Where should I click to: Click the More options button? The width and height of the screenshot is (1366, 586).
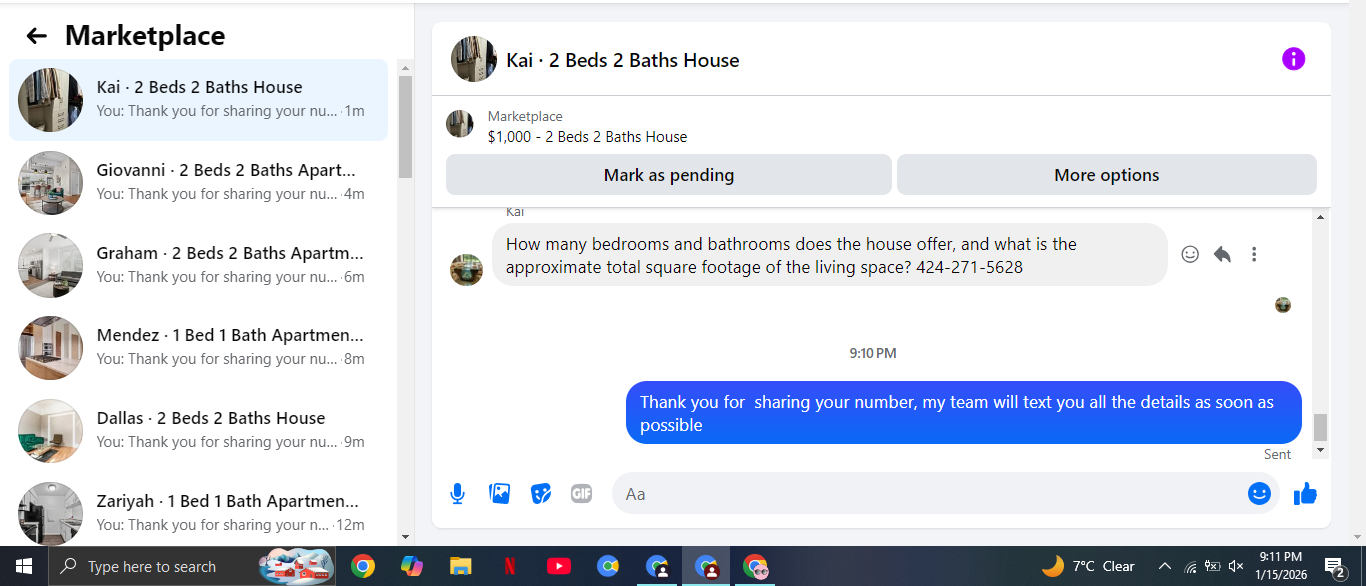tap(1106, 175)
